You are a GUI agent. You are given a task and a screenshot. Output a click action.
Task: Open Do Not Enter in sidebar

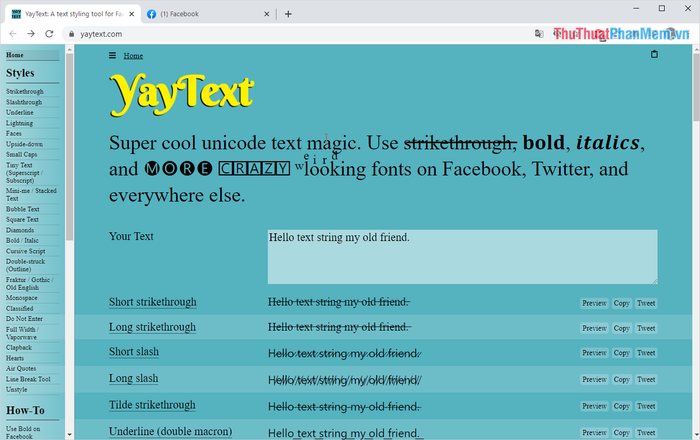coord(25,319)
